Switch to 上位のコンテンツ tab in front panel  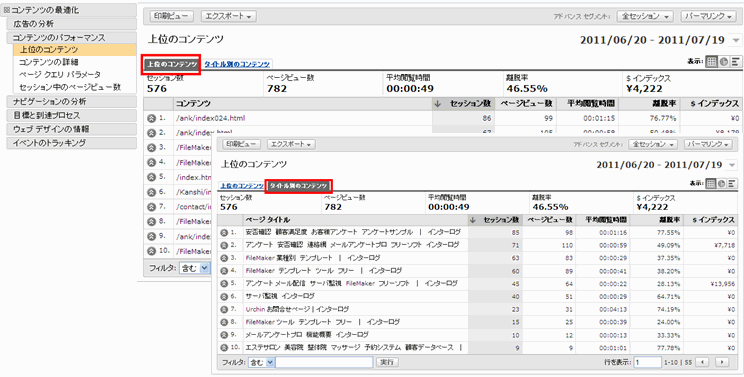tap(242, 186)
